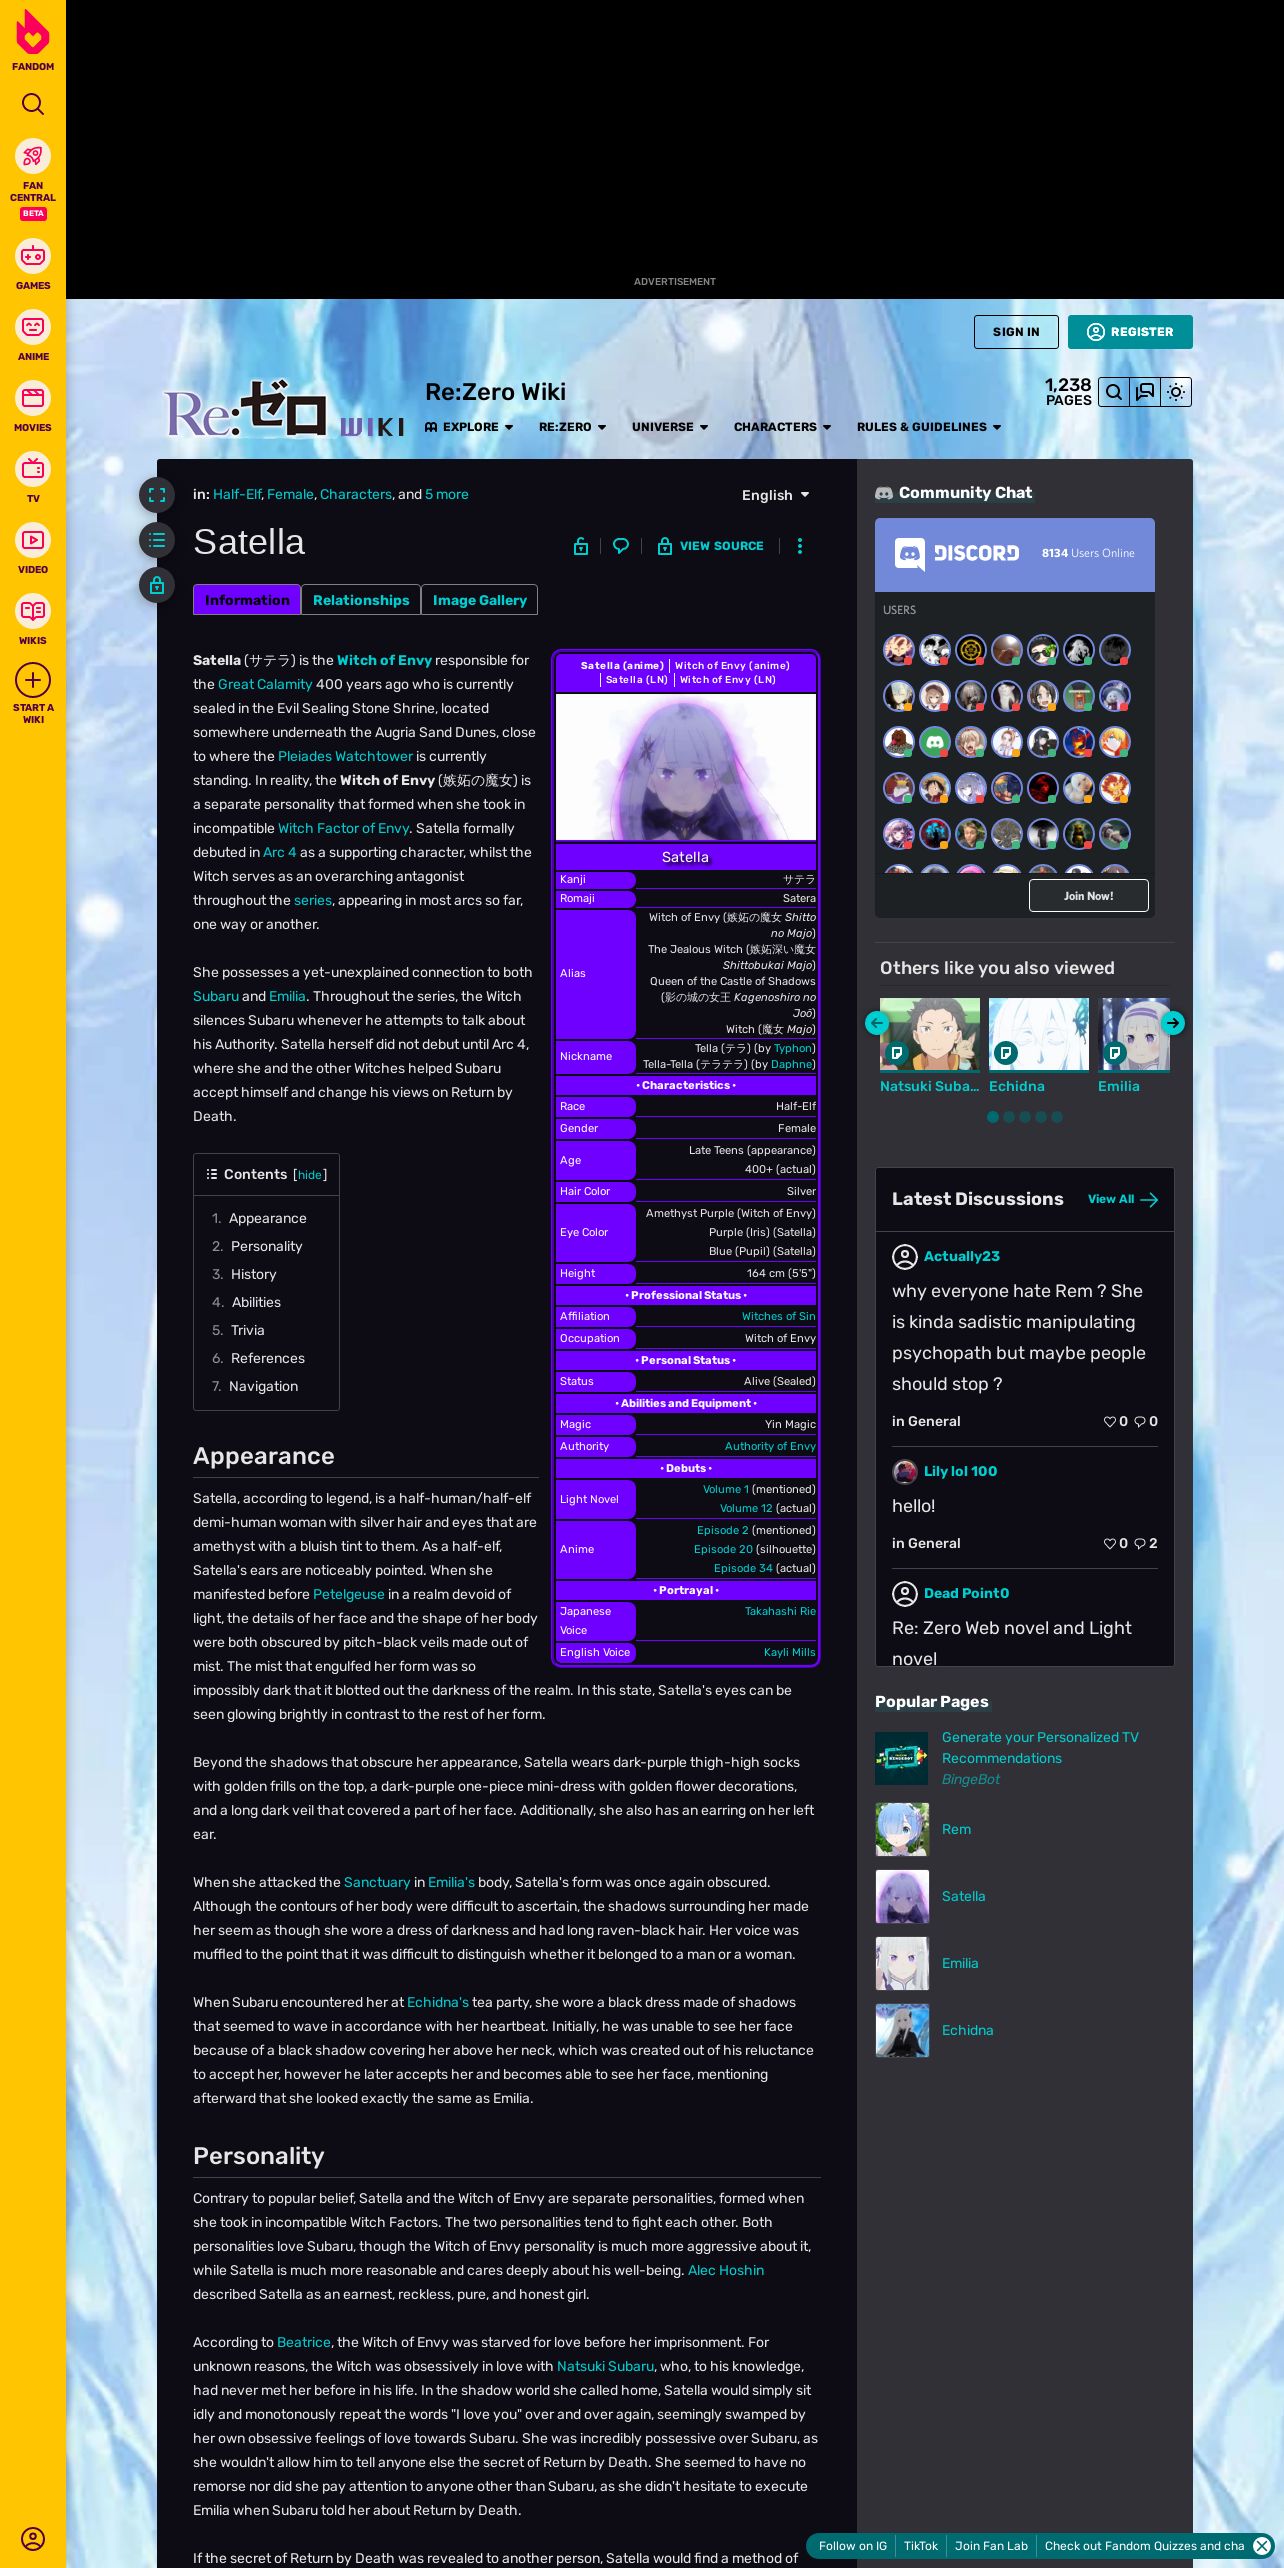Open the TV sidebar icon
This screenshot has height=2568, width=1284.
(x=33, y=469)
